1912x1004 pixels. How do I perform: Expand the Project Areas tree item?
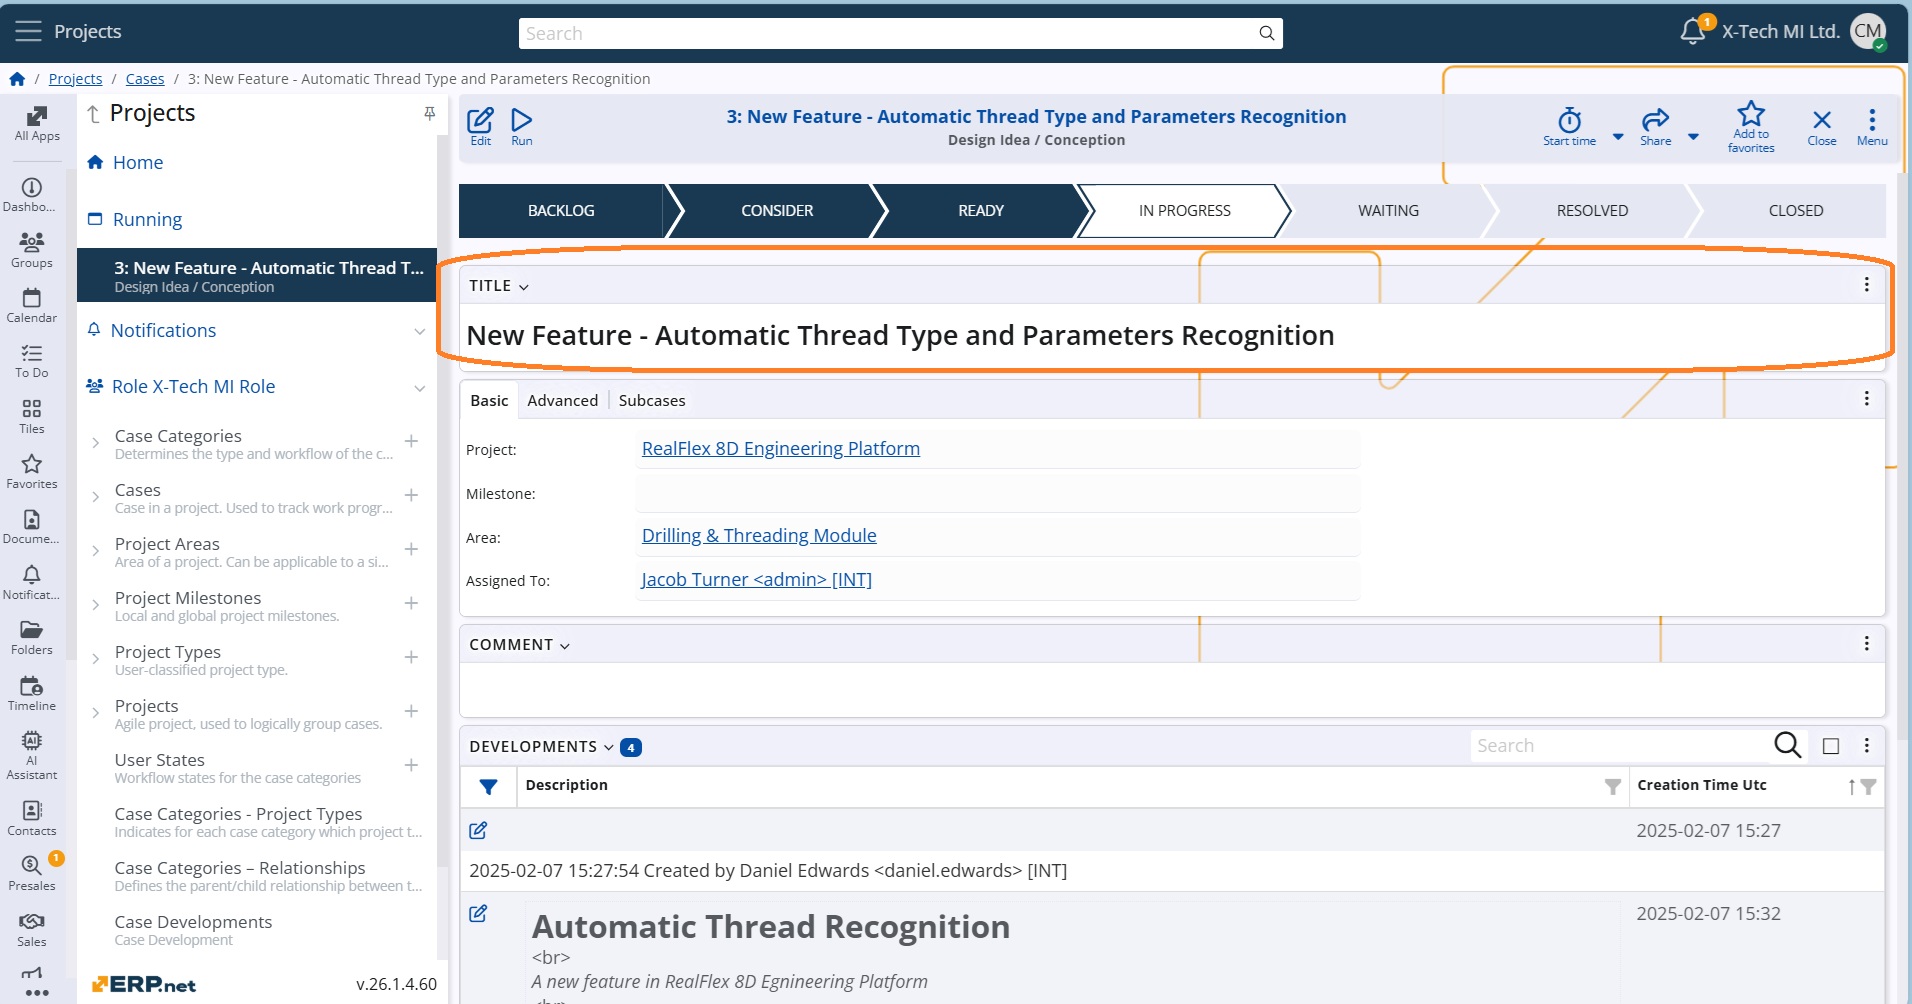[x=95, y=551]
